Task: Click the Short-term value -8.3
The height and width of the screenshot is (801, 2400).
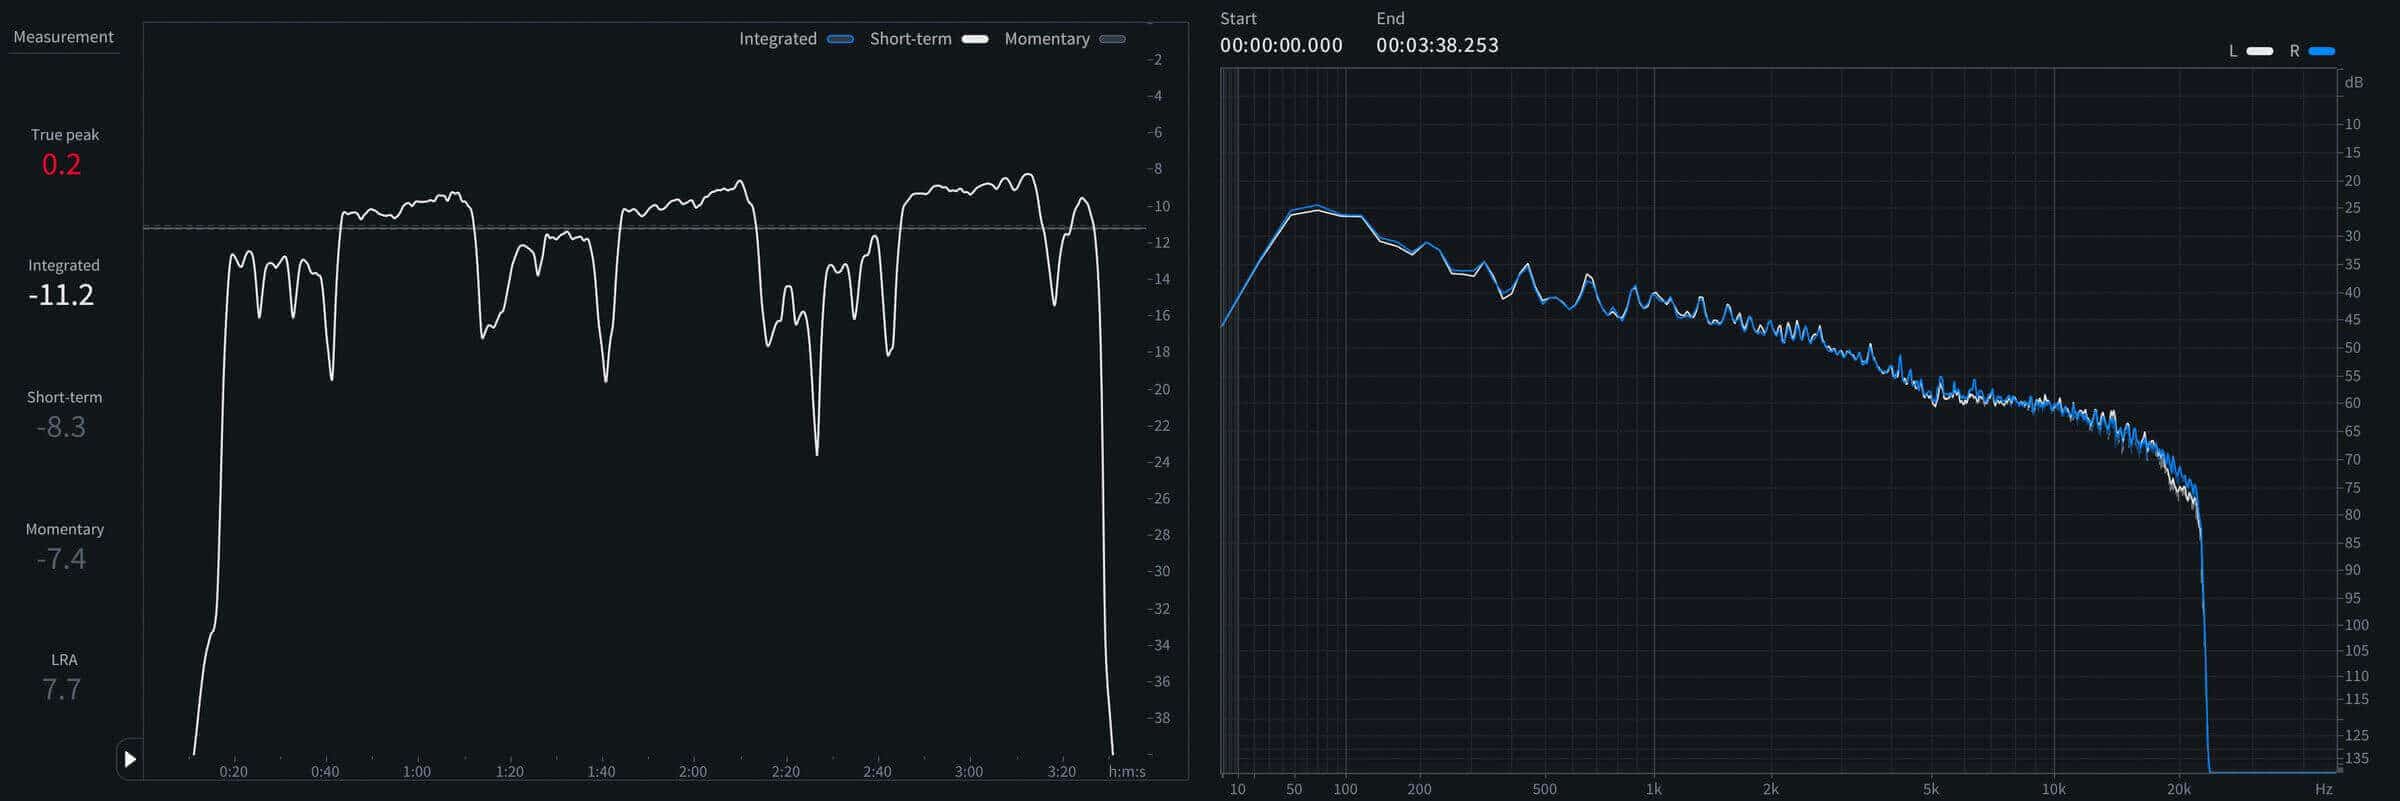Action: pyautogui.click(x=61, y=427)
